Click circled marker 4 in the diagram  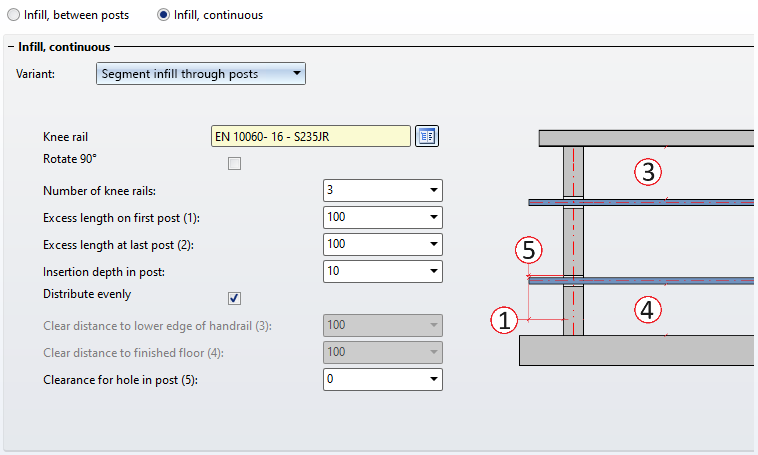point(648,310)
